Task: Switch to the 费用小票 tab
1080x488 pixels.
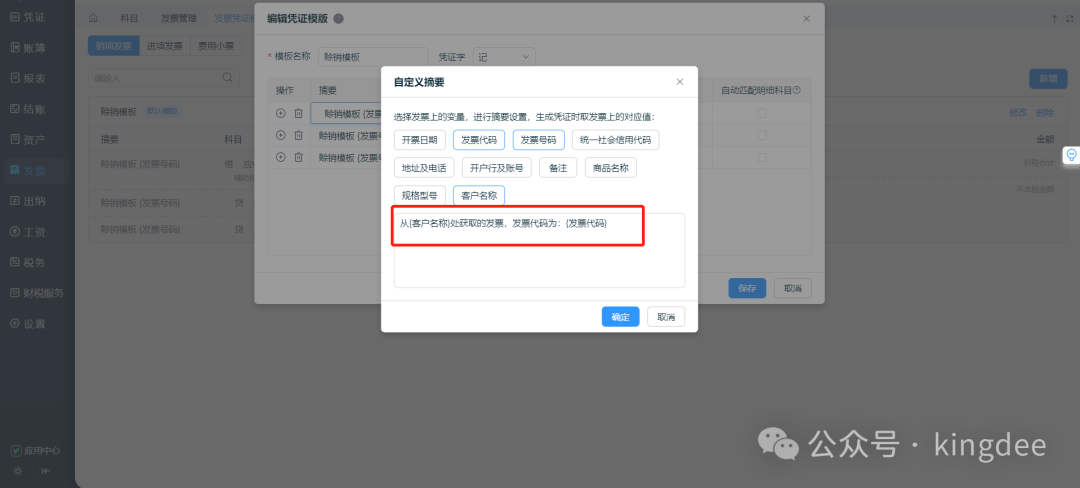Action: click(x=215, y=45)
